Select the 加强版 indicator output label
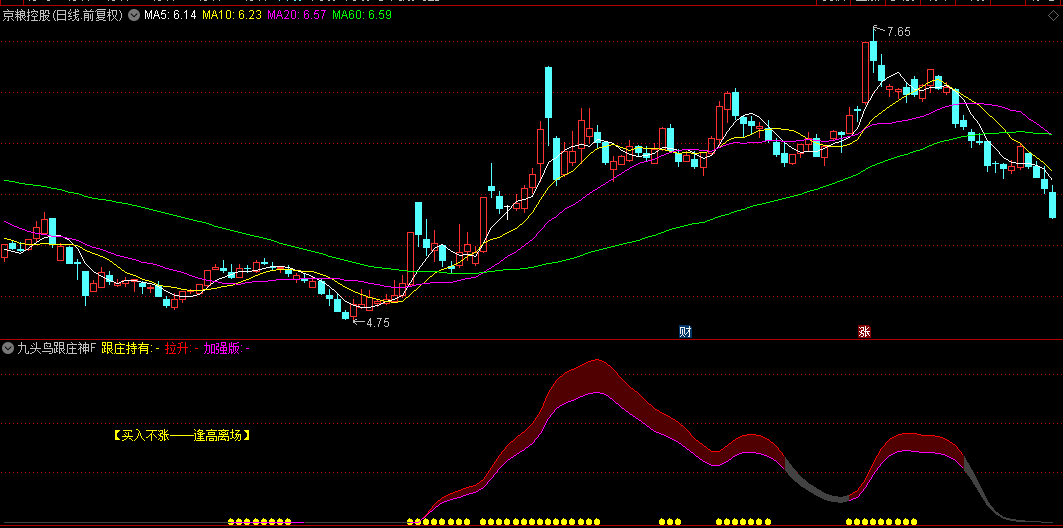Viewport: 1063px width, 528px height. (x=226, y=348)
